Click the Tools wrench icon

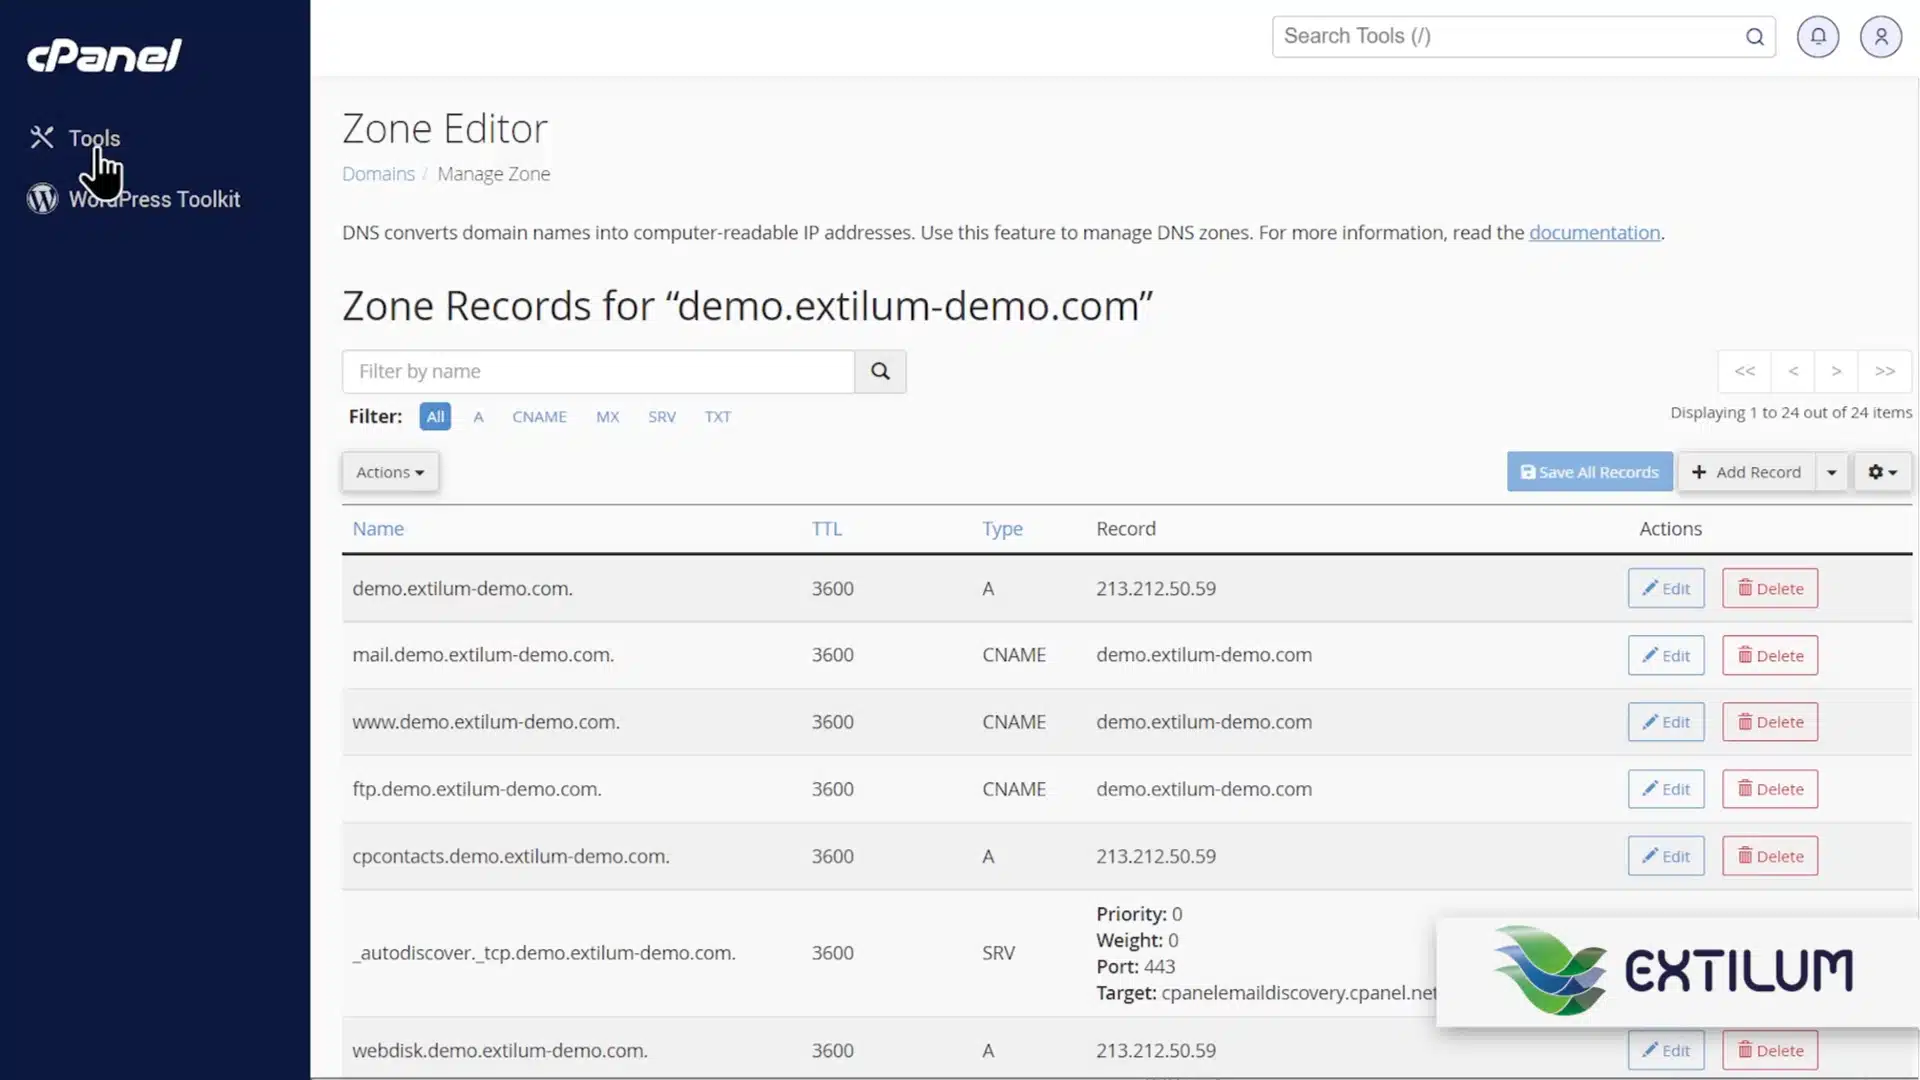tap(42, 137)
